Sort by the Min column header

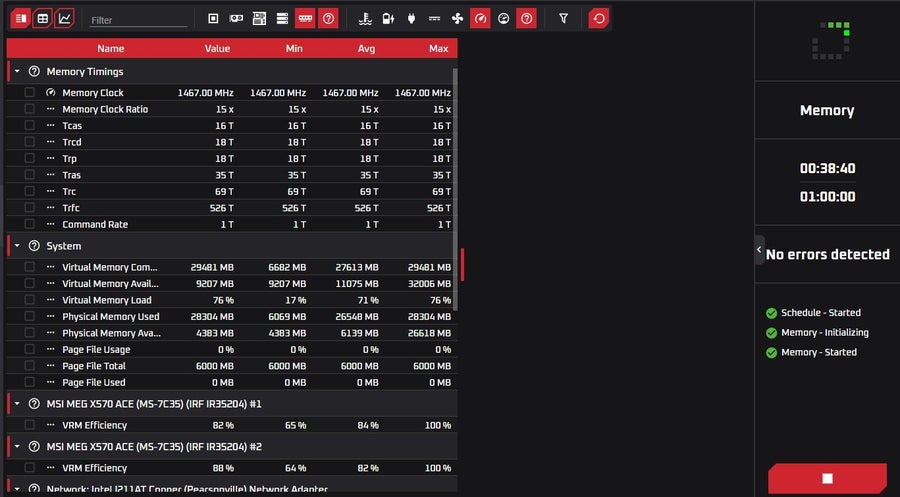pyautogui.click(x=294, y=49)
